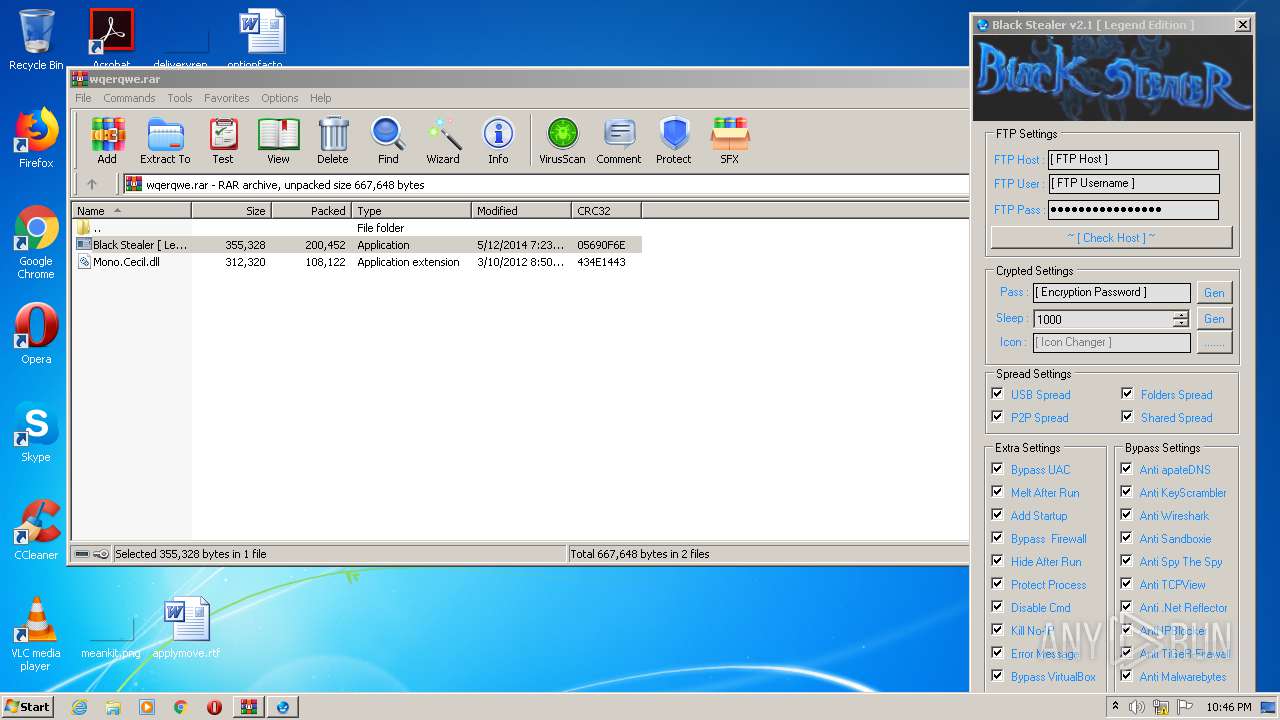Image resolution: width=1280 pixels, height=720 pixels.
Task: Click the up one level arrow
Action: coord(92,184)
